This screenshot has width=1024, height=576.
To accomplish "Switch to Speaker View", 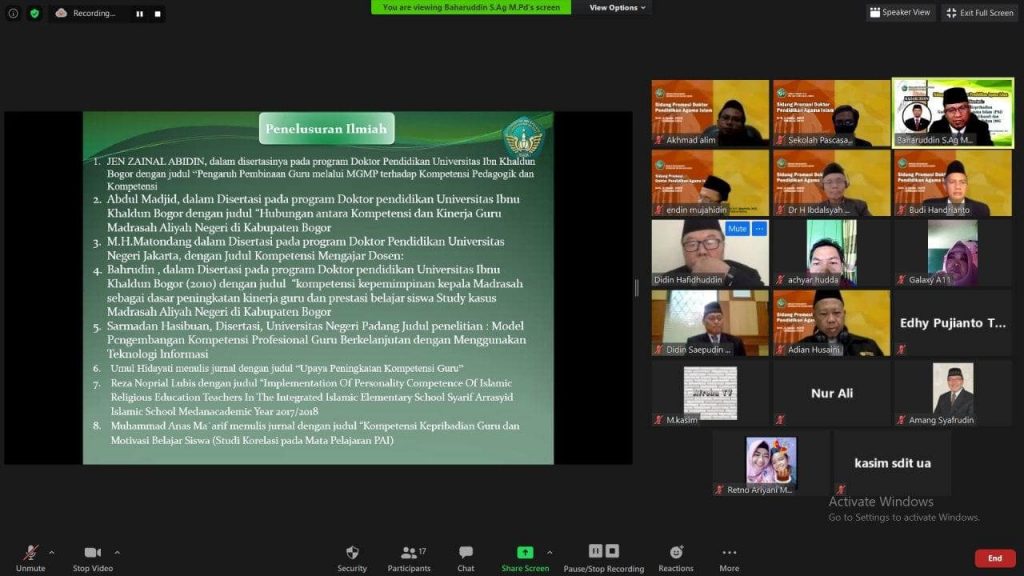I will (899, 13).
